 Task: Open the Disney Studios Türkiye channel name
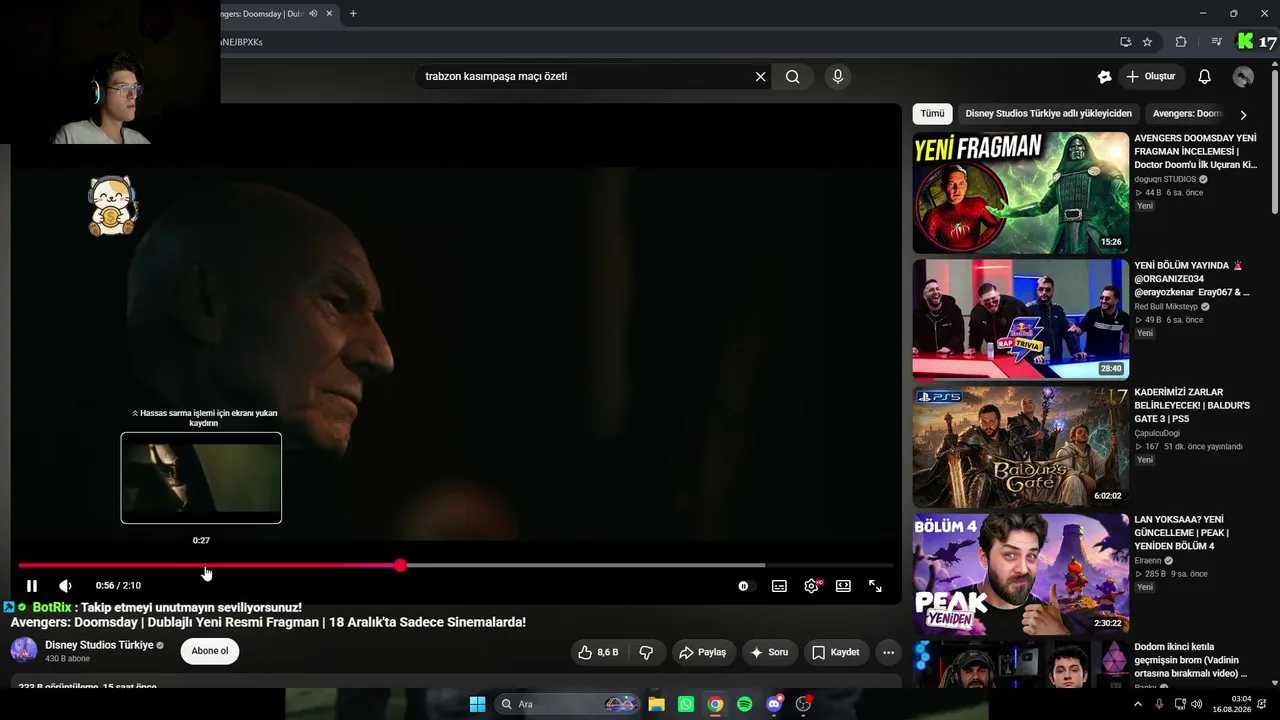click(99, 645)
